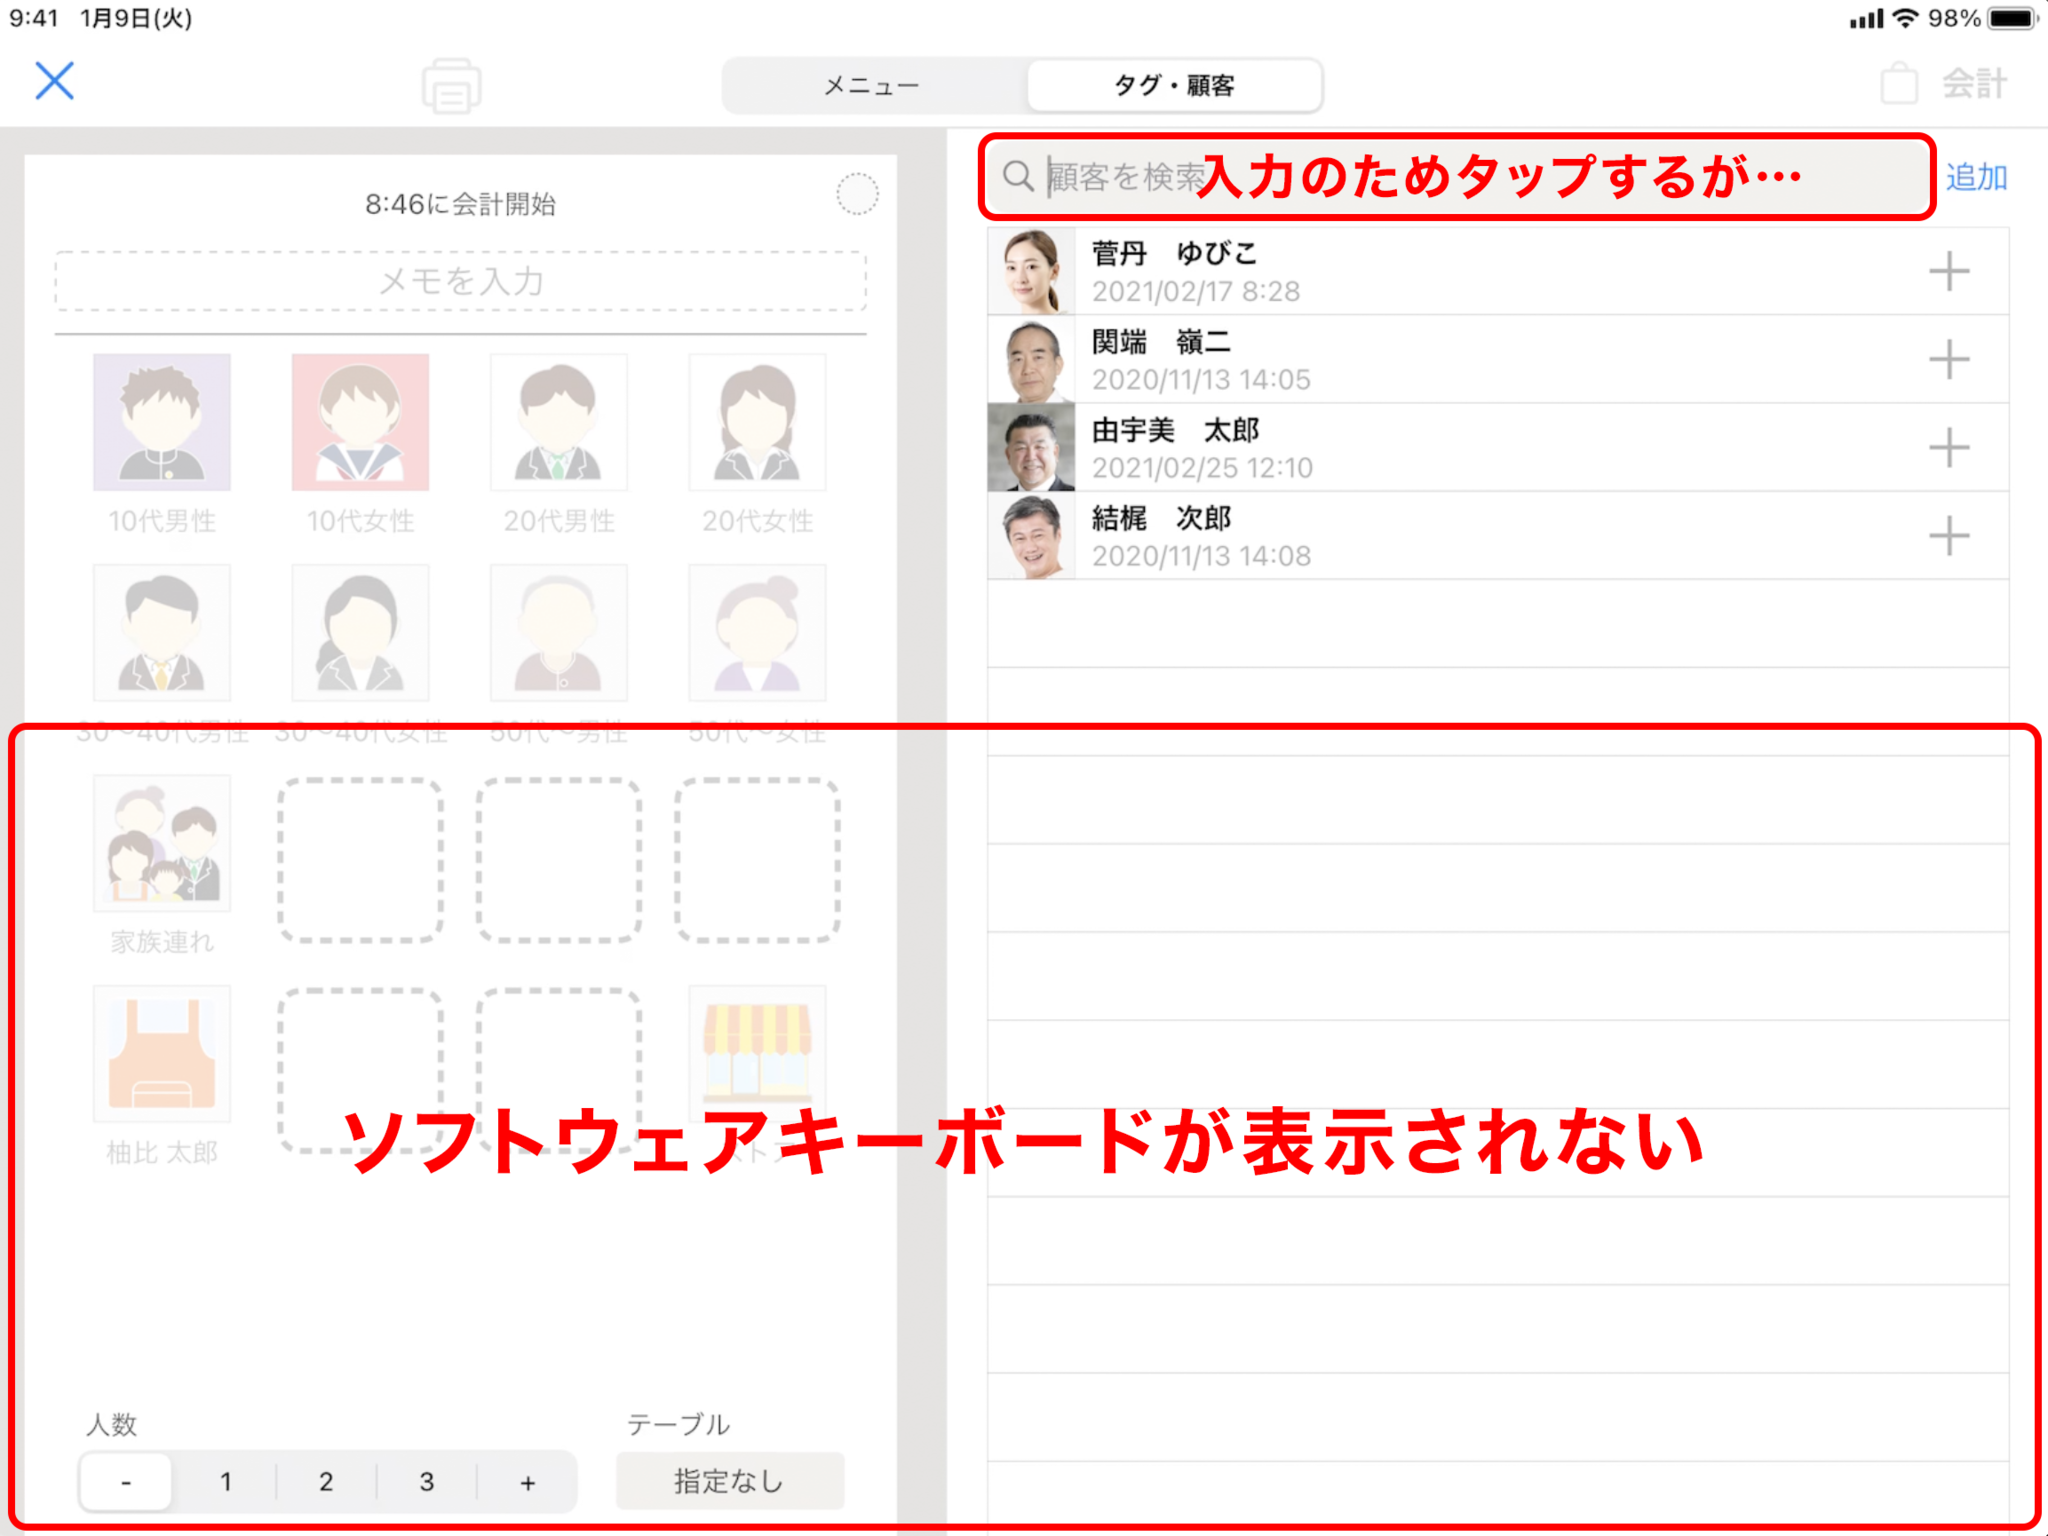Tap date 2021/02/17 8:28
Image resolution: width=2048 pixels, height=1536 pixels.
(1196, 291)
